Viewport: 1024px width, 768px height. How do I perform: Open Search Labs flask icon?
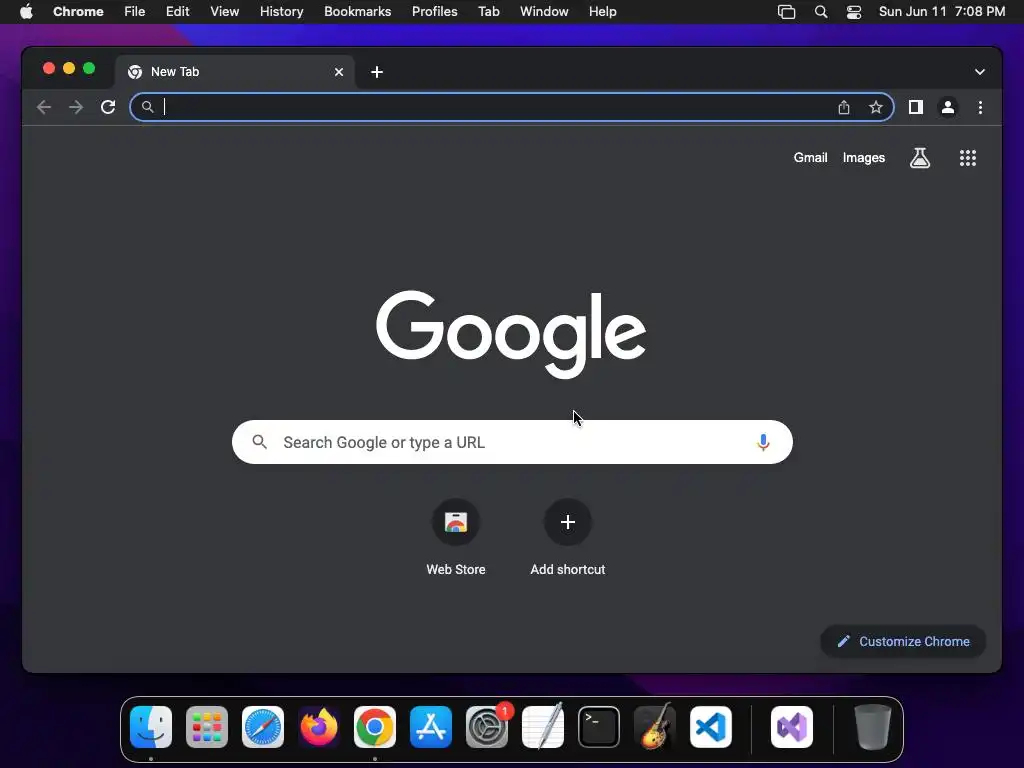pyautogui.click(x=920, y=157)
